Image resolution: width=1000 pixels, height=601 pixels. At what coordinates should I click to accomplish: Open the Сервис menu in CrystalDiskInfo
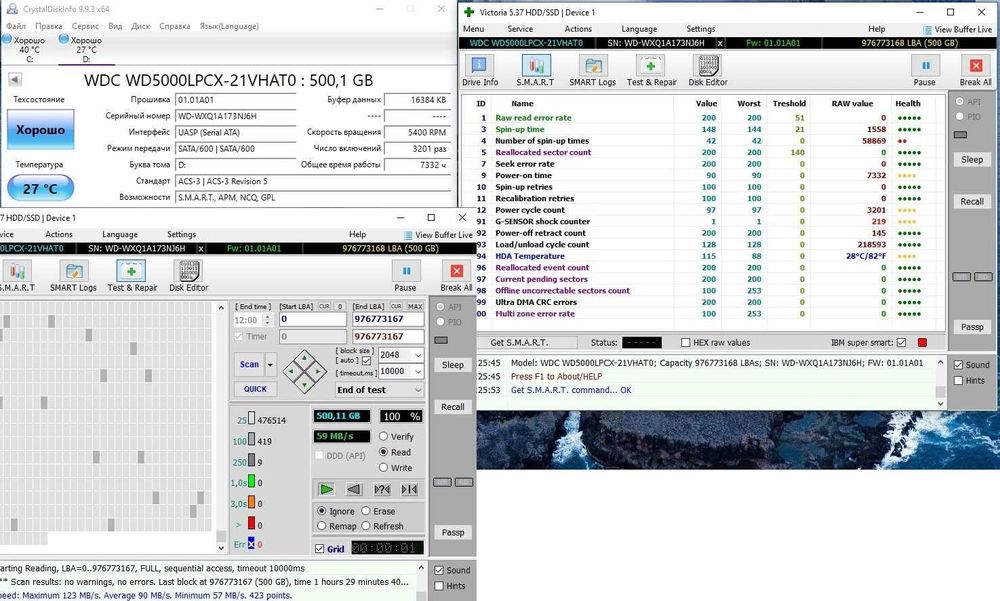(x=85, y=26)
